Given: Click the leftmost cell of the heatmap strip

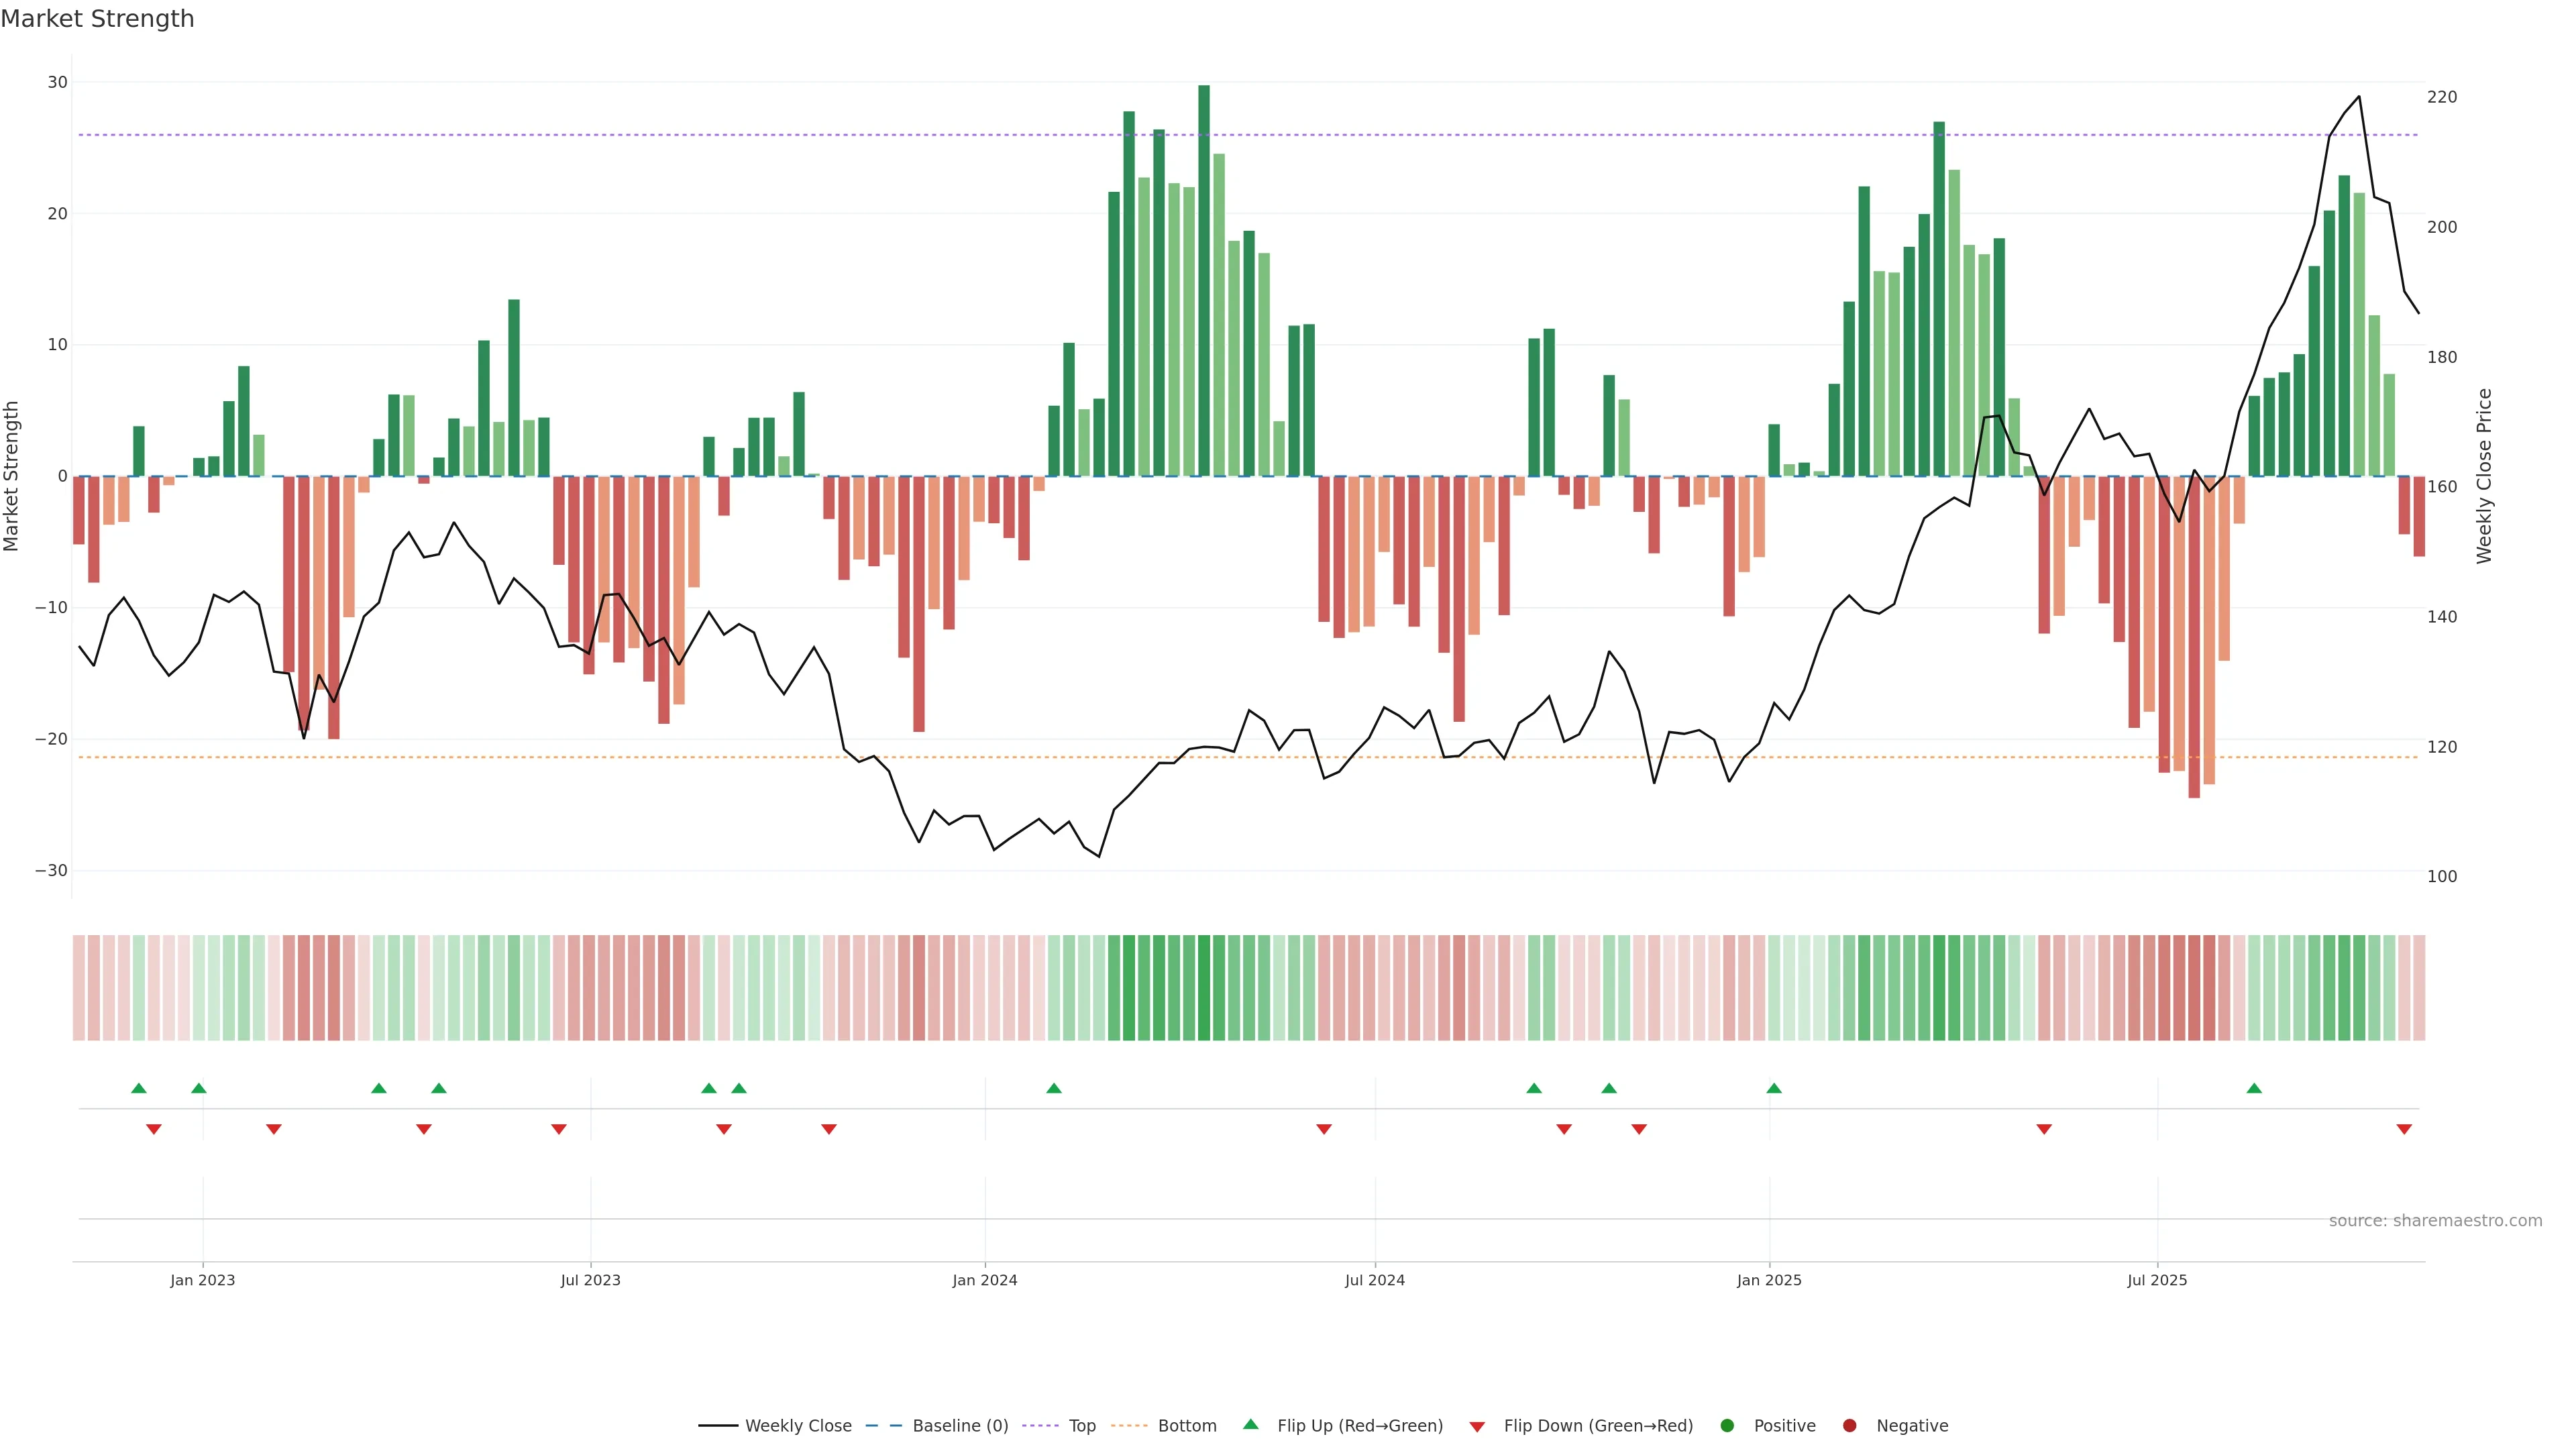Looking at the screenshot, I should click(x=79, y=987).
